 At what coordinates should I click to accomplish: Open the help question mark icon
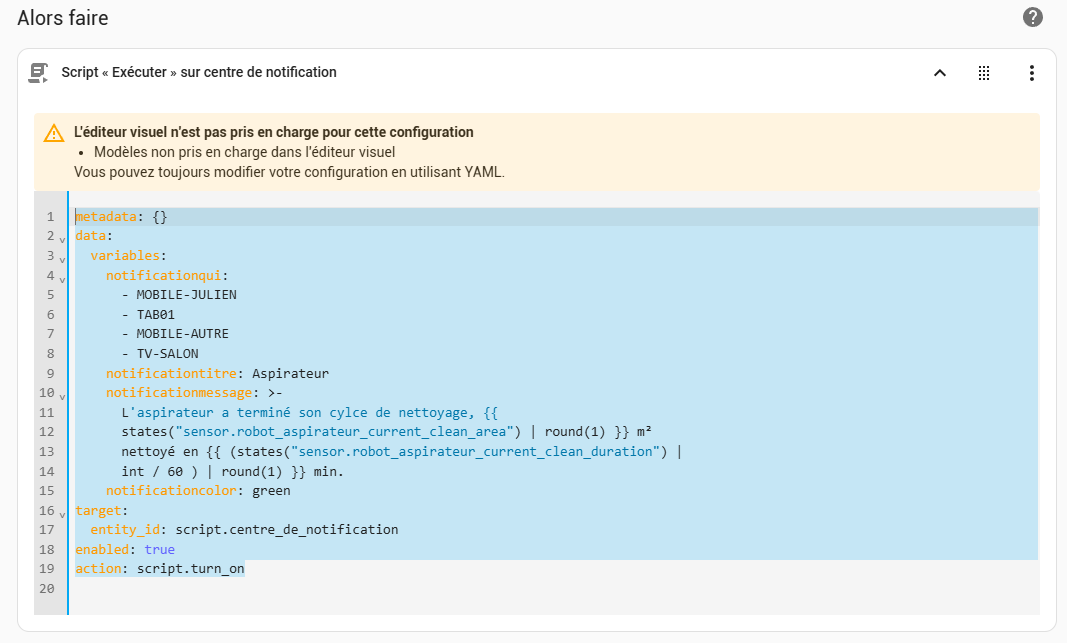tap(1032, 17)
